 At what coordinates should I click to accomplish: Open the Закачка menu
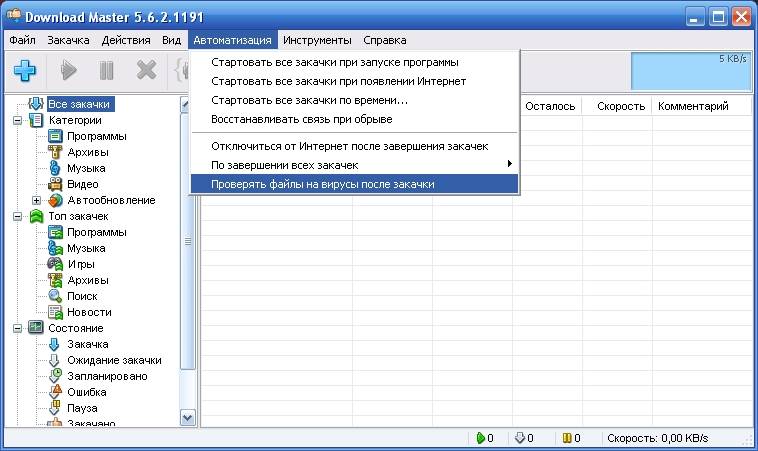click(x=68, y=40)
